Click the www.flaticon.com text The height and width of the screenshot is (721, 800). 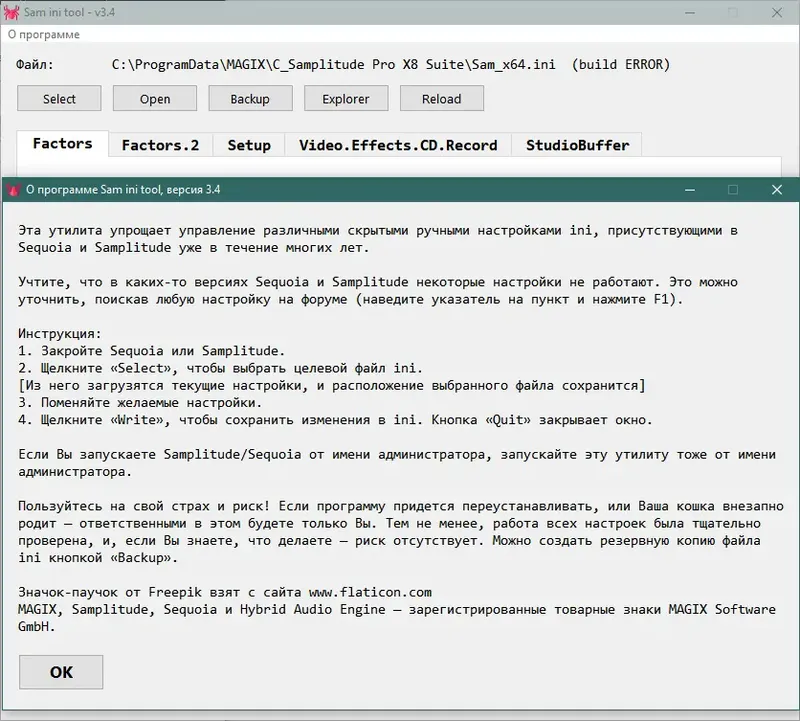pyautogui.click(x=370, y=592)
